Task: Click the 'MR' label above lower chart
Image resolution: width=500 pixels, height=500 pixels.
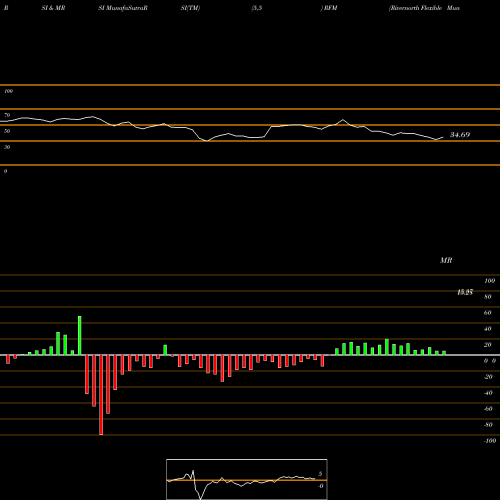Action: tap(446, 260)
